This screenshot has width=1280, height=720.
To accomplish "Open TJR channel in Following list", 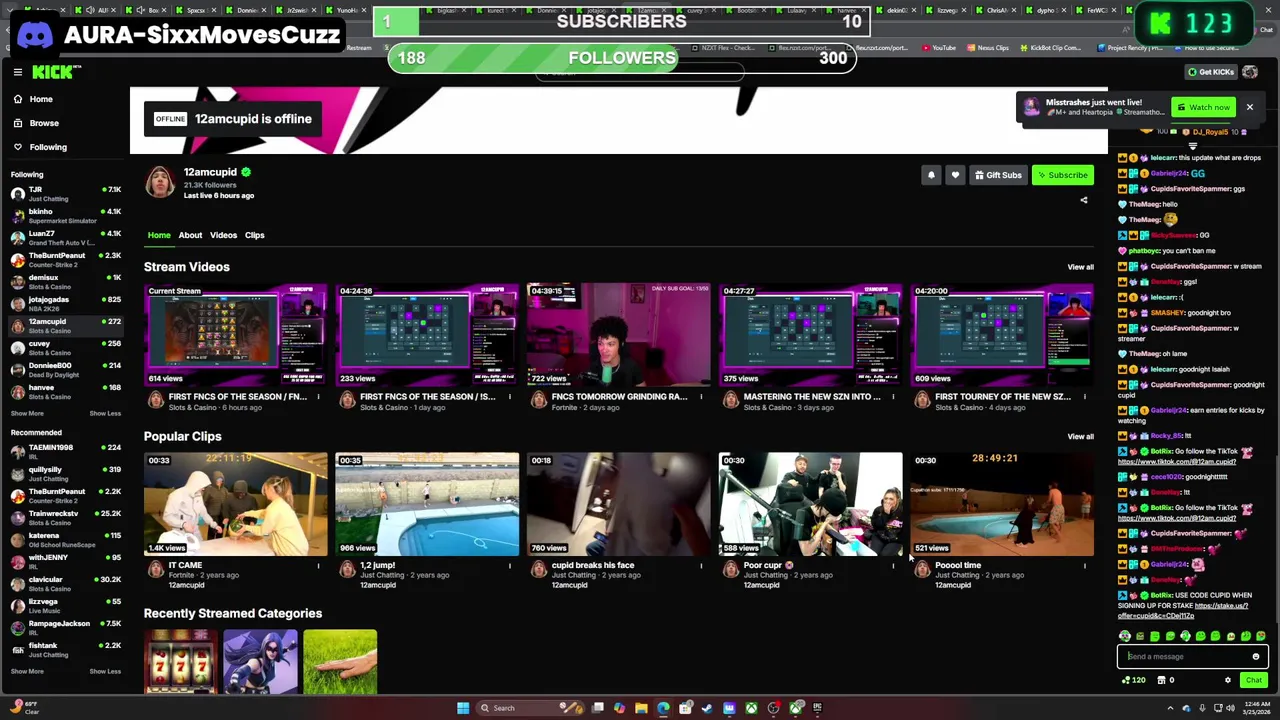I will click(x=65, y=193).
